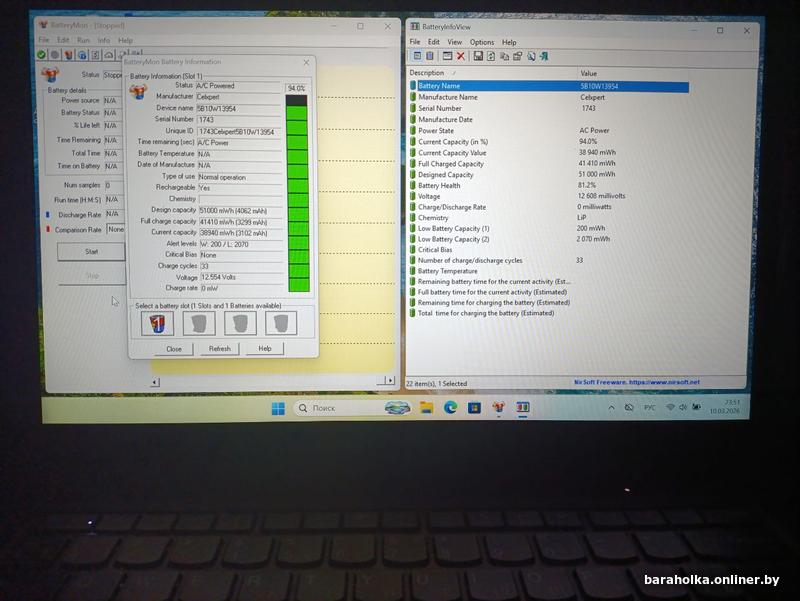The height and width of the screenshot is (601, 800).
Task: Open BatteryMon Run menu
Action: pyautogui.click(x=83, y=40)
